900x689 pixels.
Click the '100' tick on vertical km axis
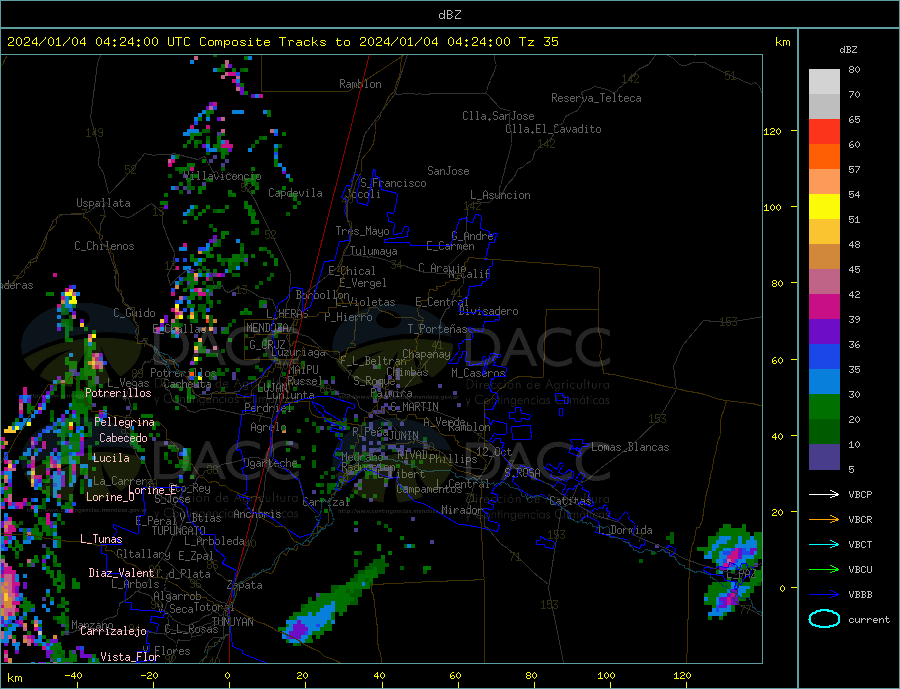click(773, 207)
